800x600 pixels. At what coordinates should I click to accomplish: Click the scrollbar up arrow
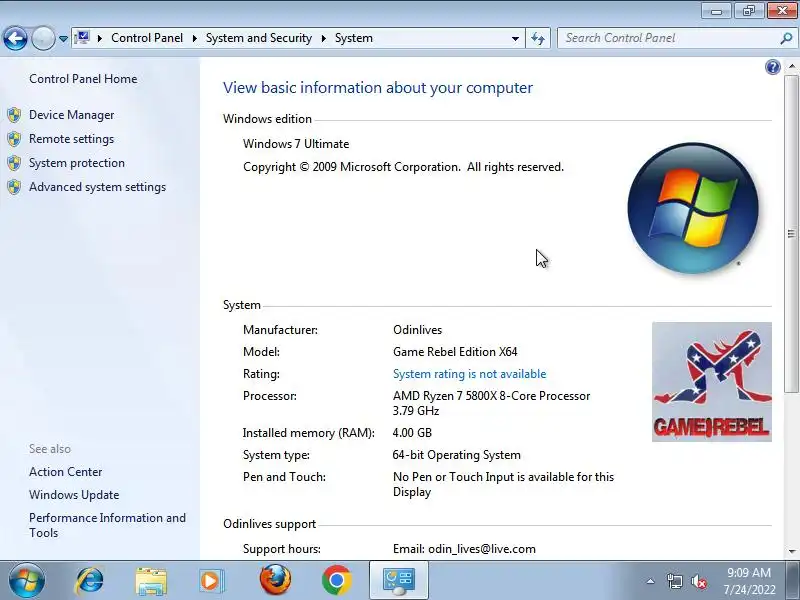(x=791, y=67)
